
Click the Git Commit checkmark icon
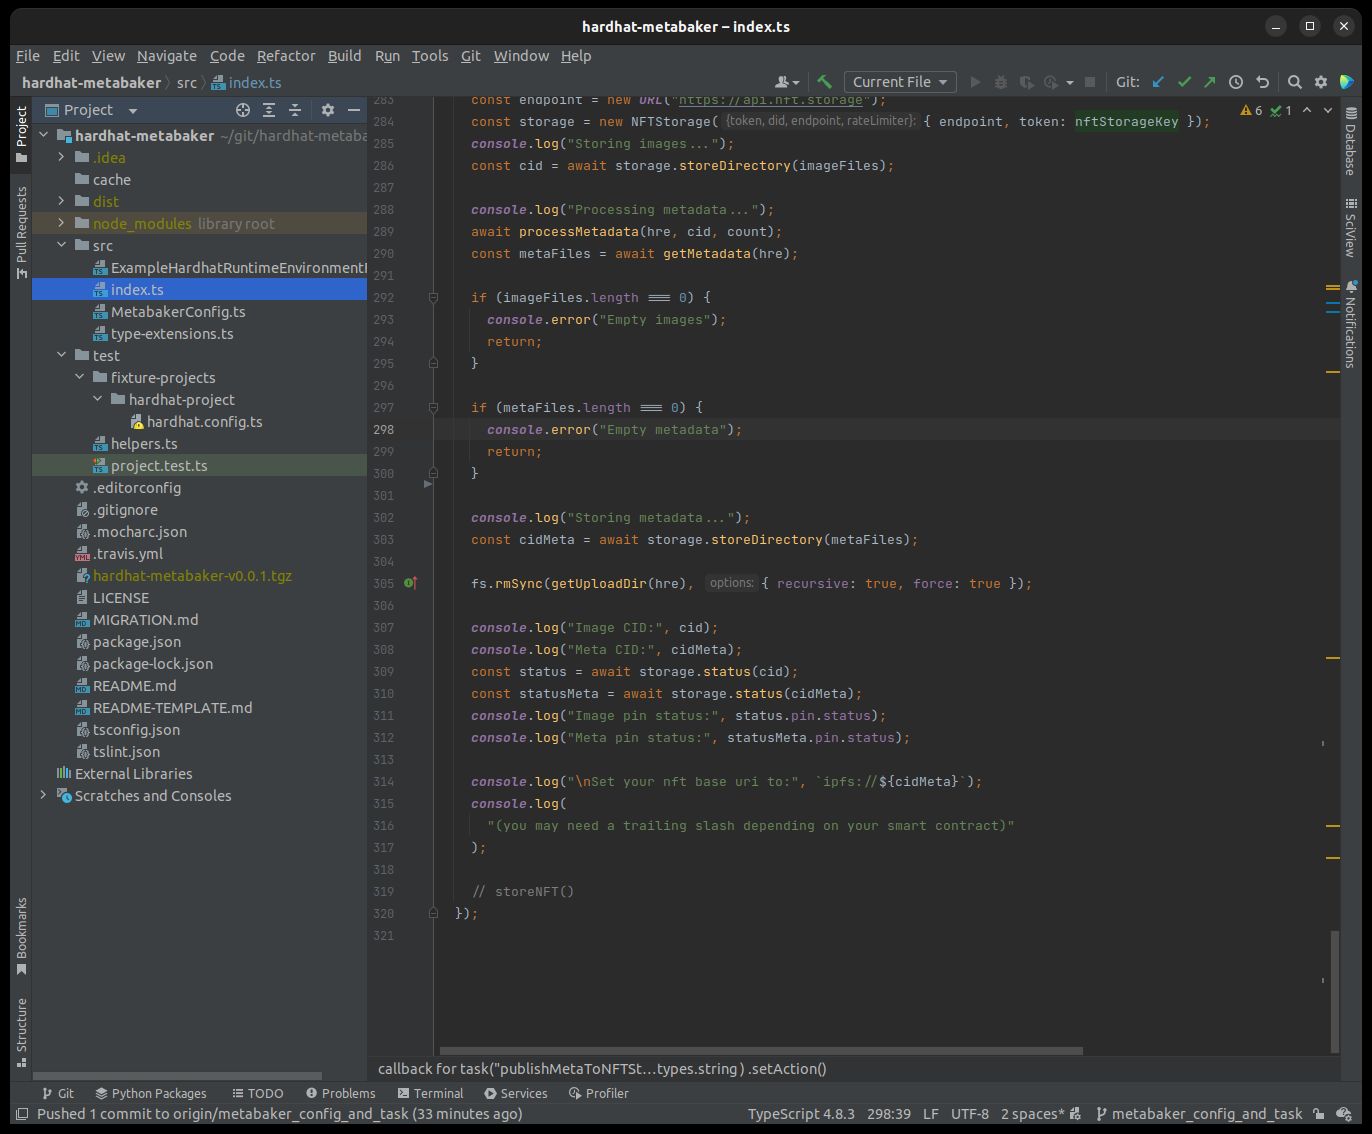1184,82
